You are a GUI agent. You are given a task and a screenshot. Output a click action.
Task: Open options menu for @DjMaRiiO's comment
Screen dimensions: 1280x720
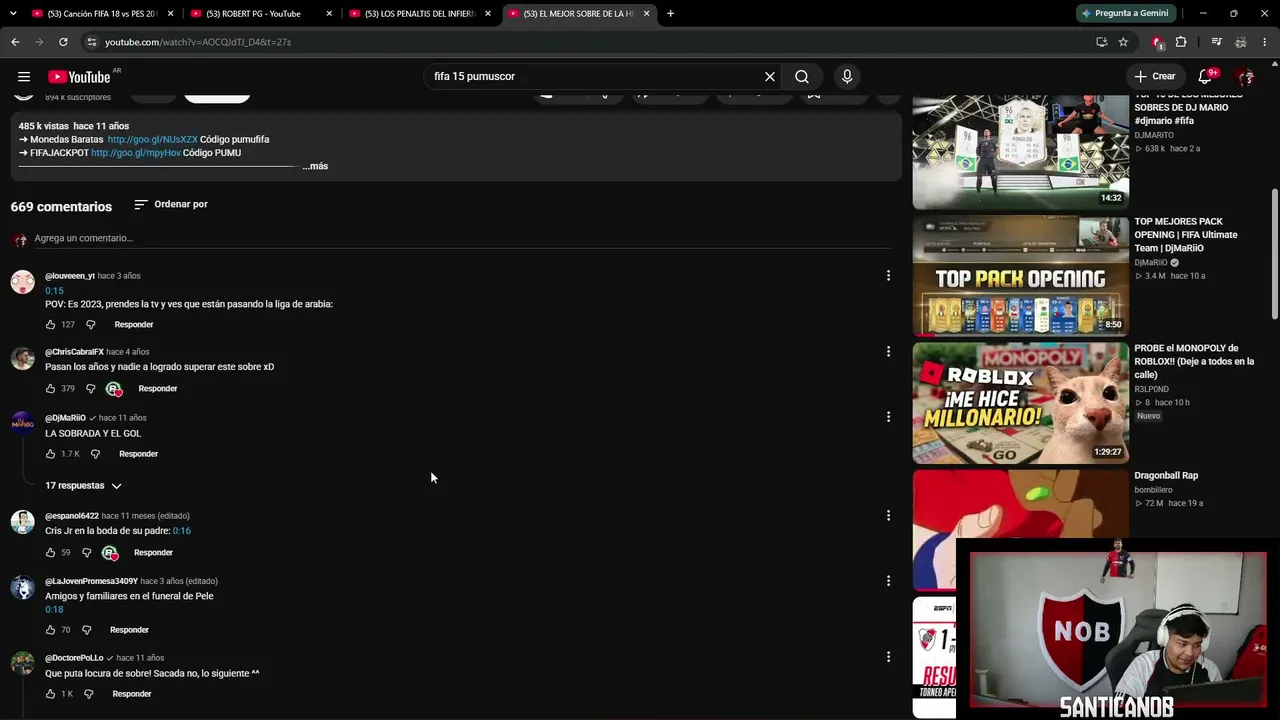tap(888, 417)
